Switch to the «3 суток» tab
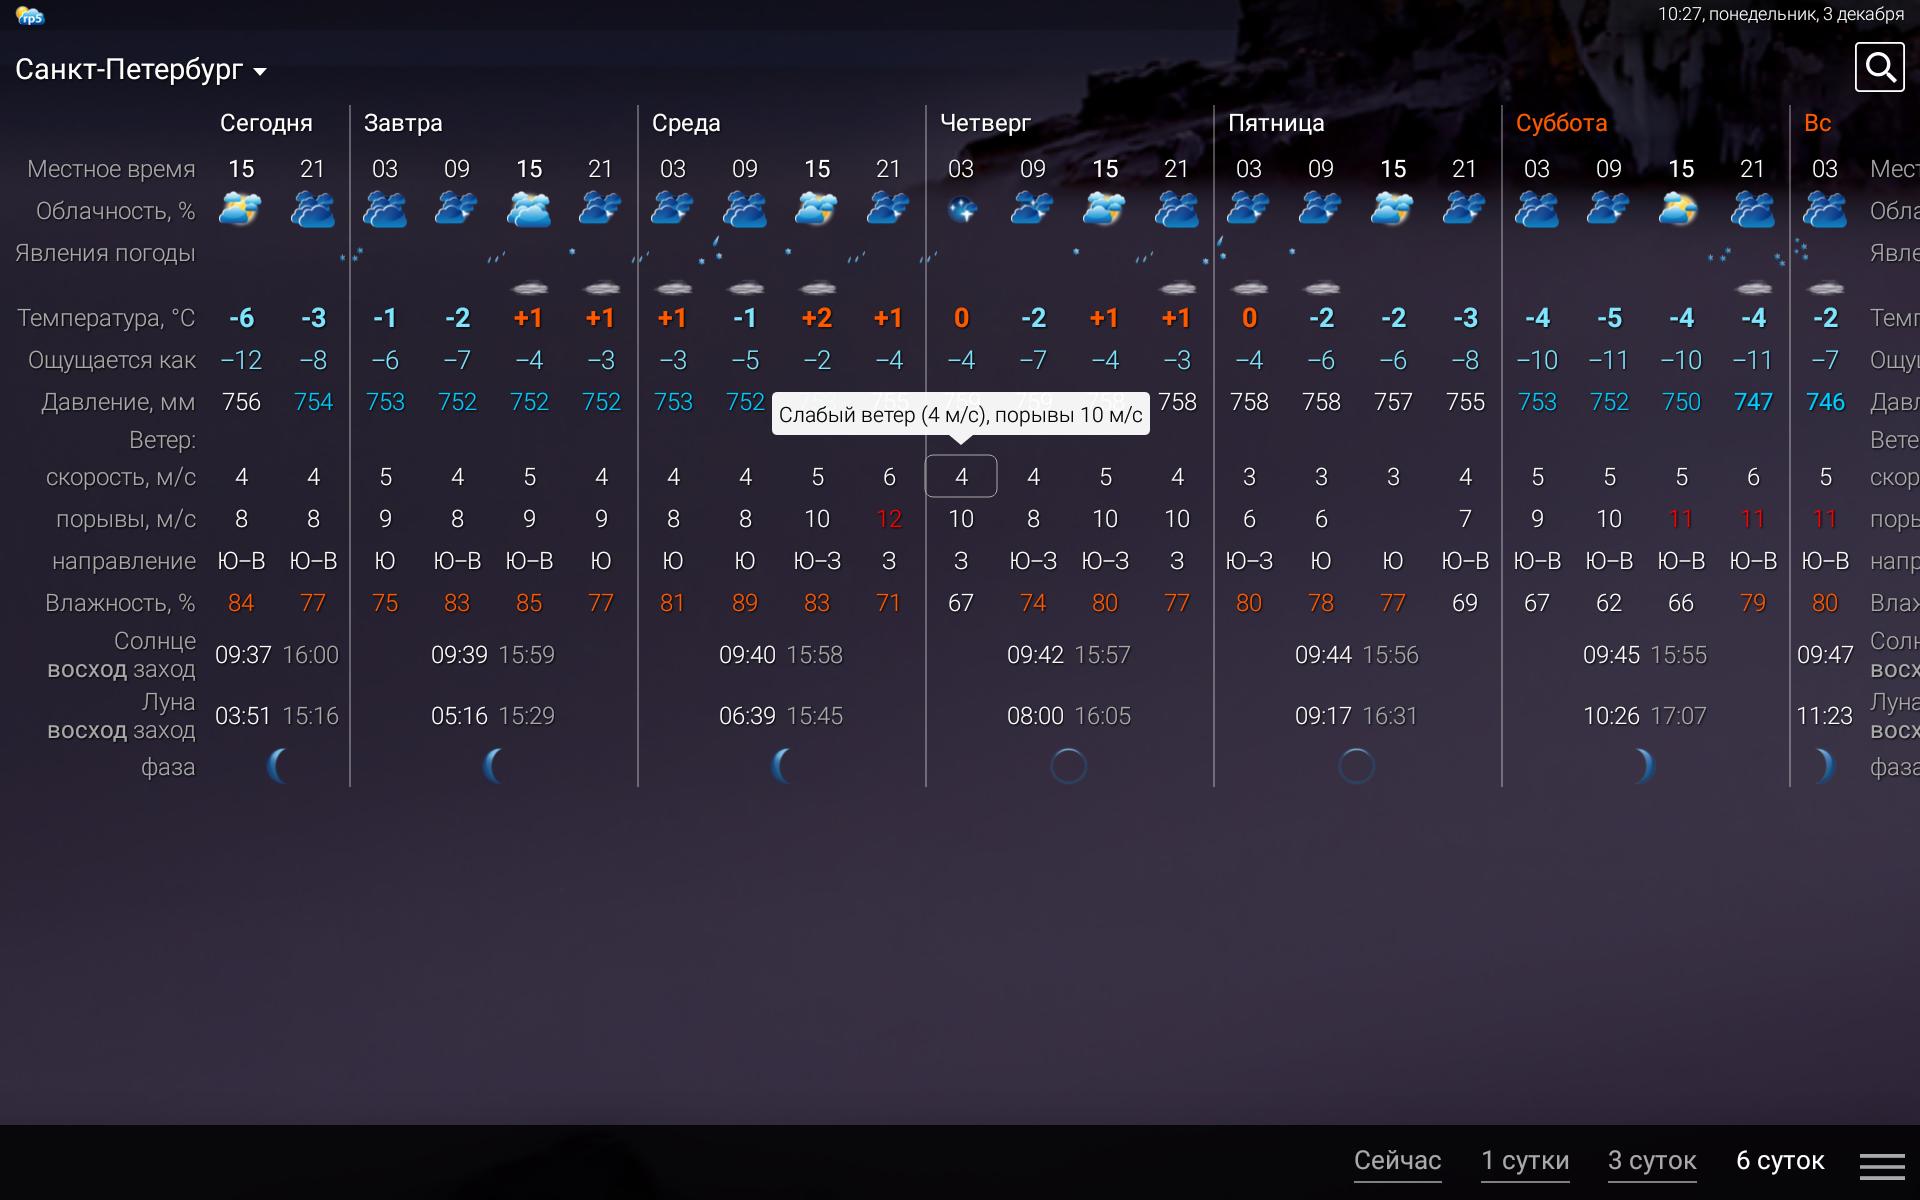The image size is (1920, 1200). pyautogui.click(x=1655, y=1159)
